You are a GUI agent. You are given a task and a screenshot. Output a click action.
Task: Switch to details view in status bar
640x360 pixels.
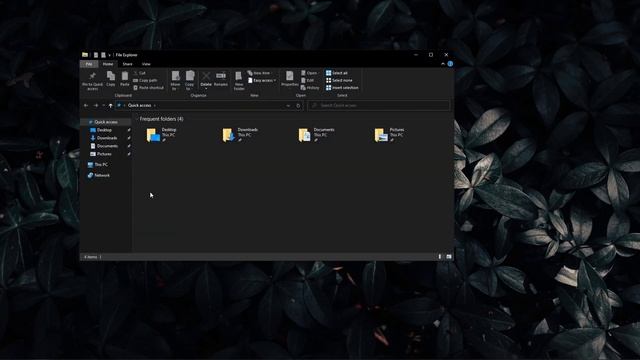pos(440,257)
